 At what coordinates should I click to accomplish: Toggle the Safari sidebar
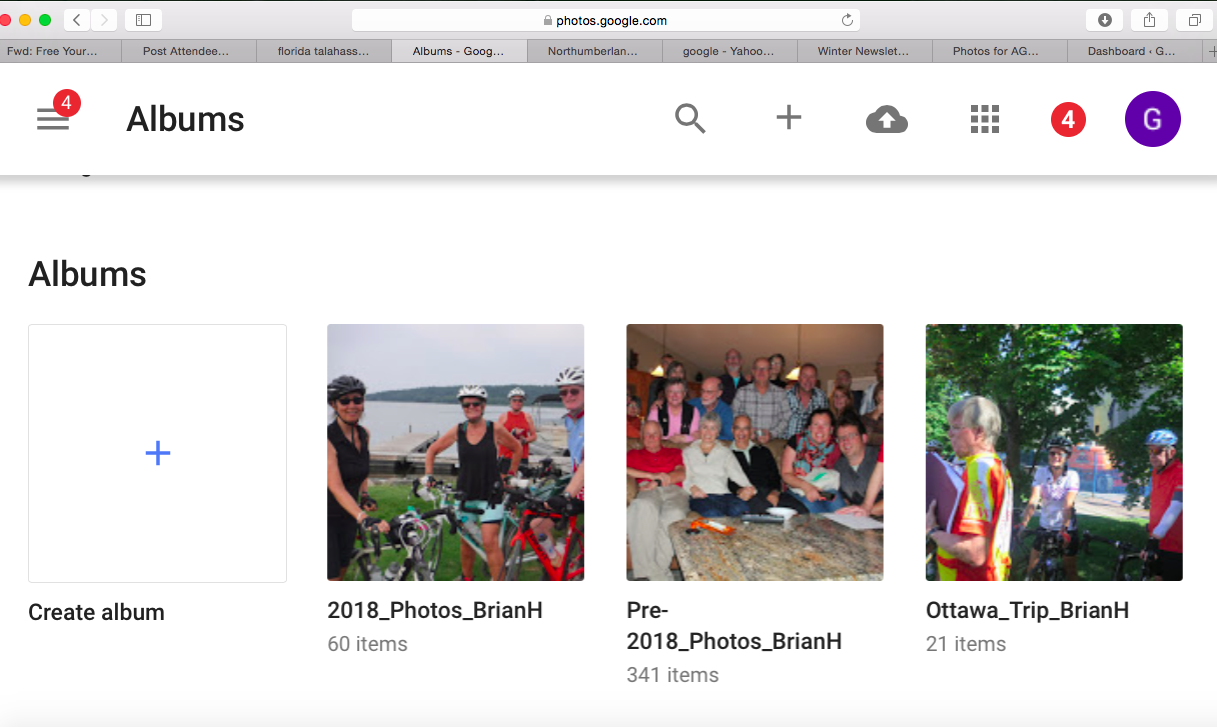[x=141, y=18]
